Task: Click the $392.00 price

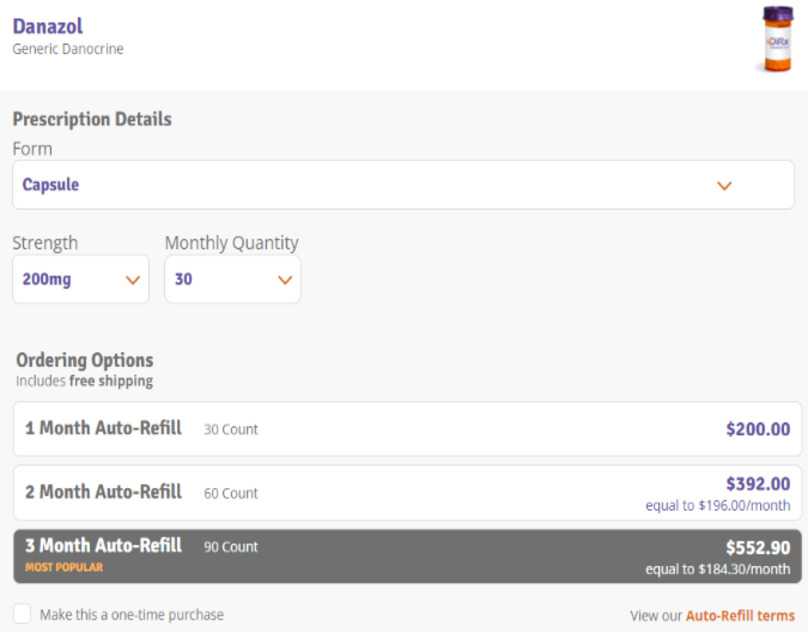Action: pyautogui.click(x=757, y=484)
